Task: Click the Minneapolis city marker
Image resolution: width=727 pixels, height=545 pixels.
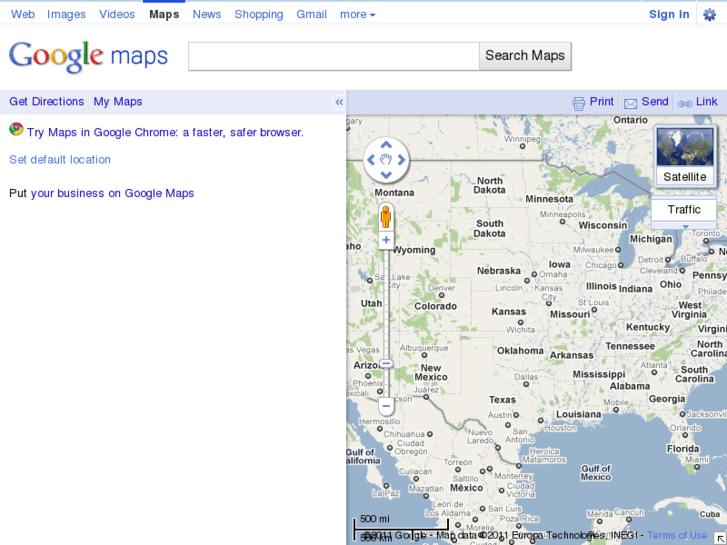Action: tap(562, 222)
